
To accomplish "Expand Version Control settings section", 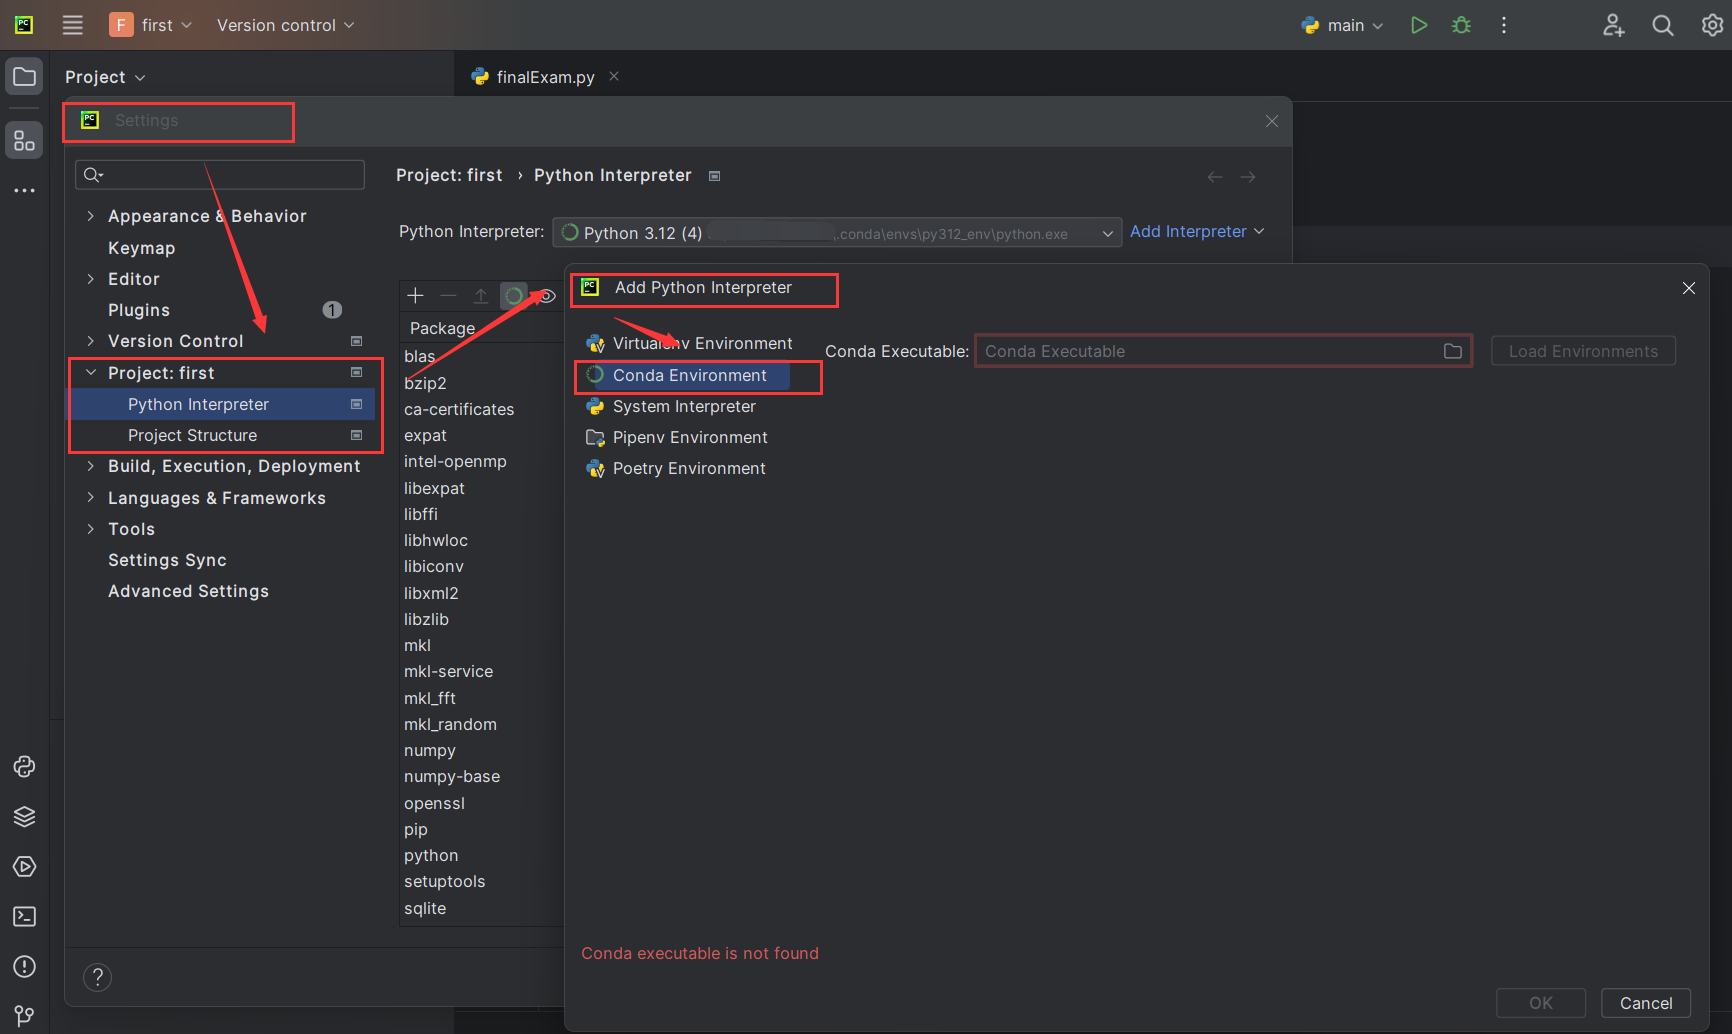I will click(91, 341).
